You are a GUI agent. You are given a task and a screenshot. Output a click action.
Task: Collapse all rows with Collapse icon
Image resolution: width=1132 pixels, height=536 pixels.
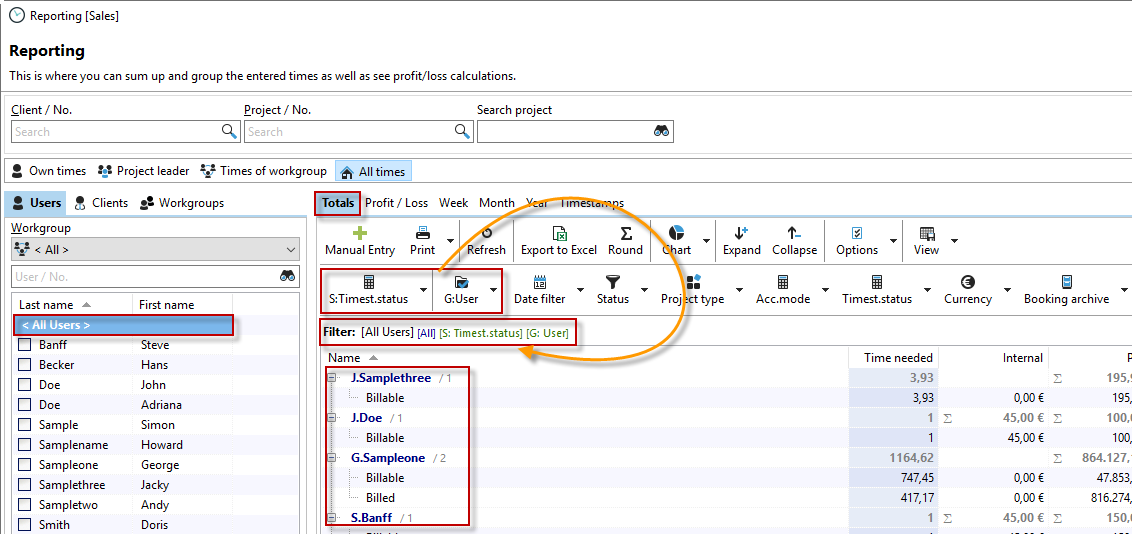point(794,233)
